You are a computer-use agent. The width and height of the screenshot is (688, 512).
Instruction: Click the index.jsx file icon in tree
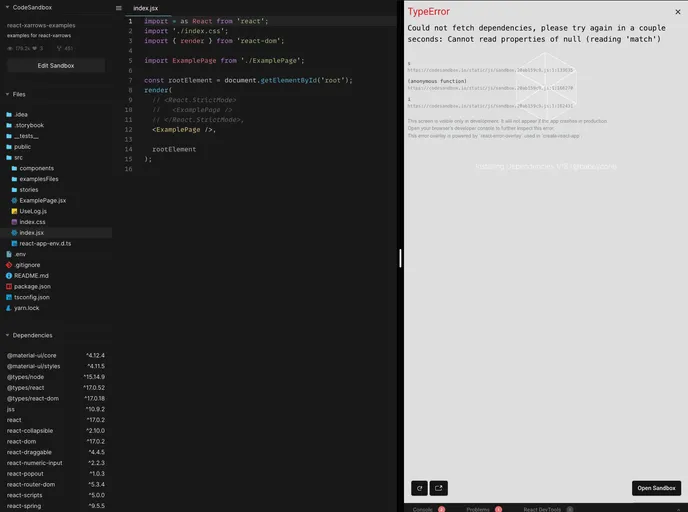pos(14,233)
